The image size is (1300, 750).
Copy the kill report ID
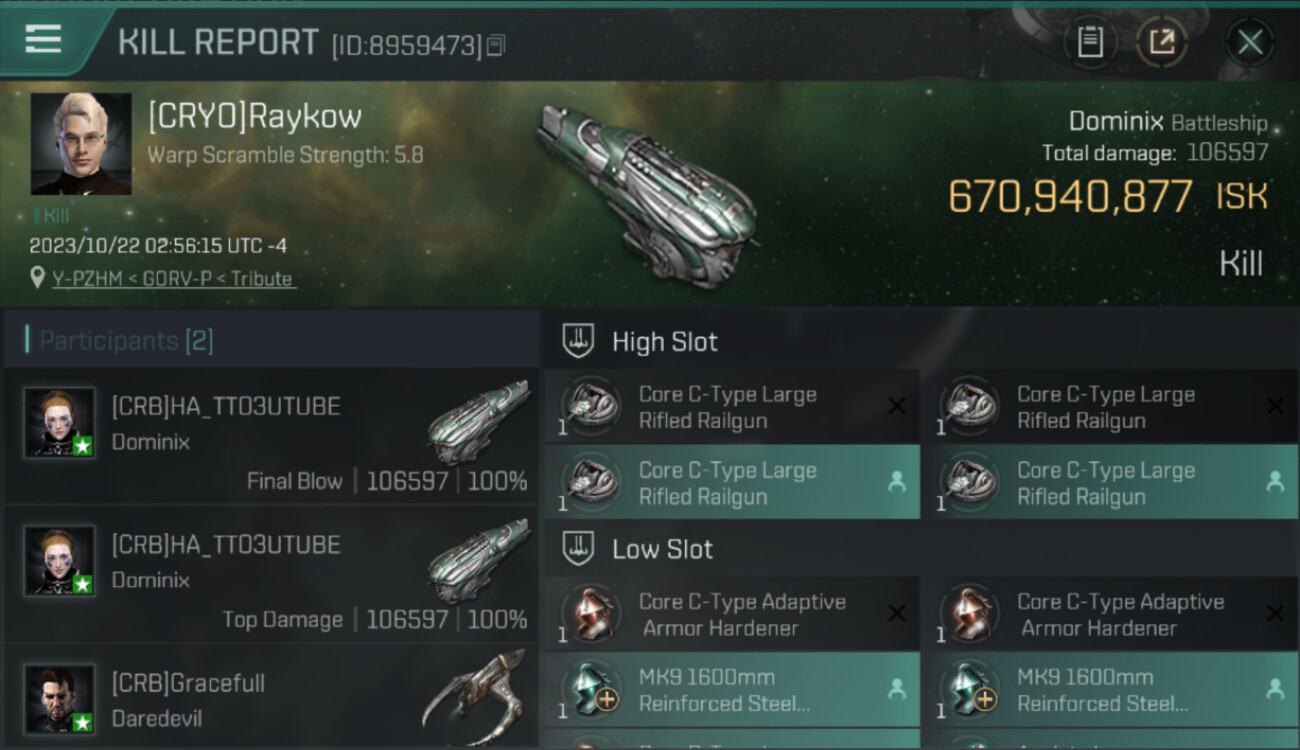click(x=497, y=45)
